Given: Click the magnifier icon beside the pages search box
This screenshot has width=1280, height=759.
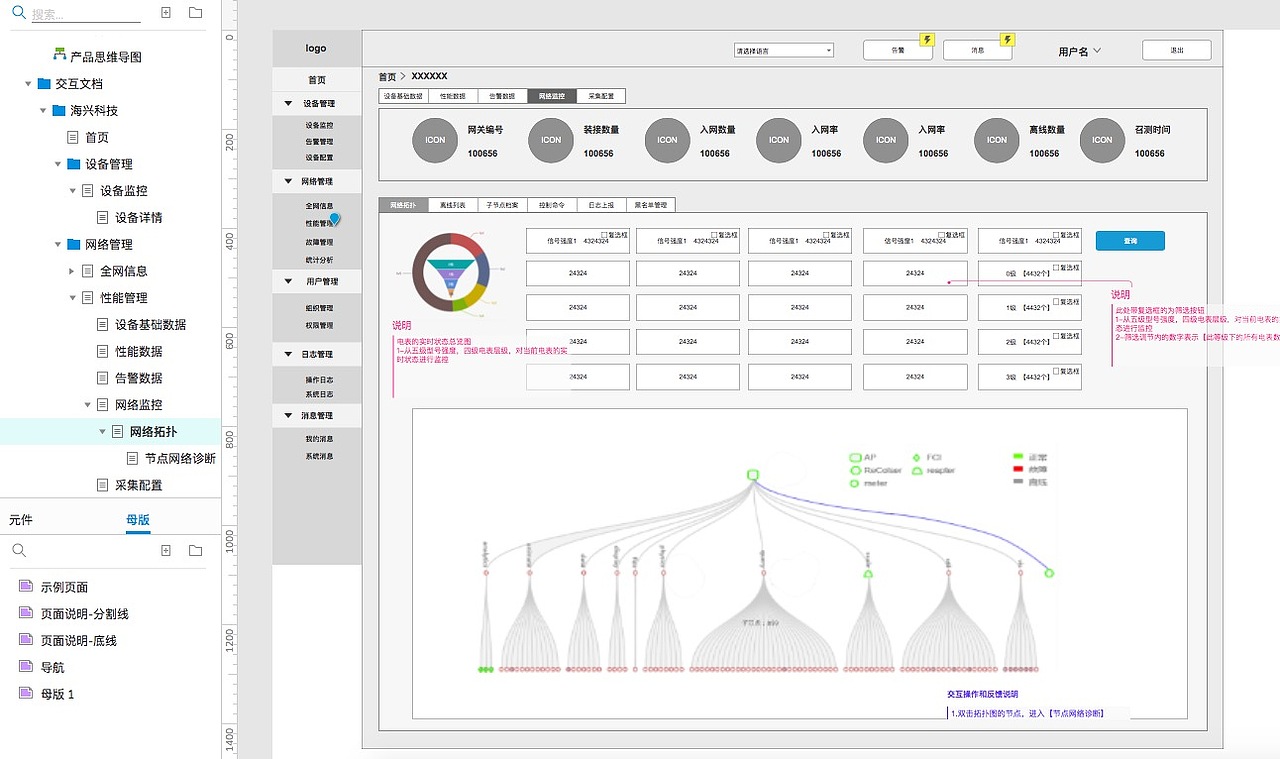Looking at the screenshot, I should pos(19,14).
